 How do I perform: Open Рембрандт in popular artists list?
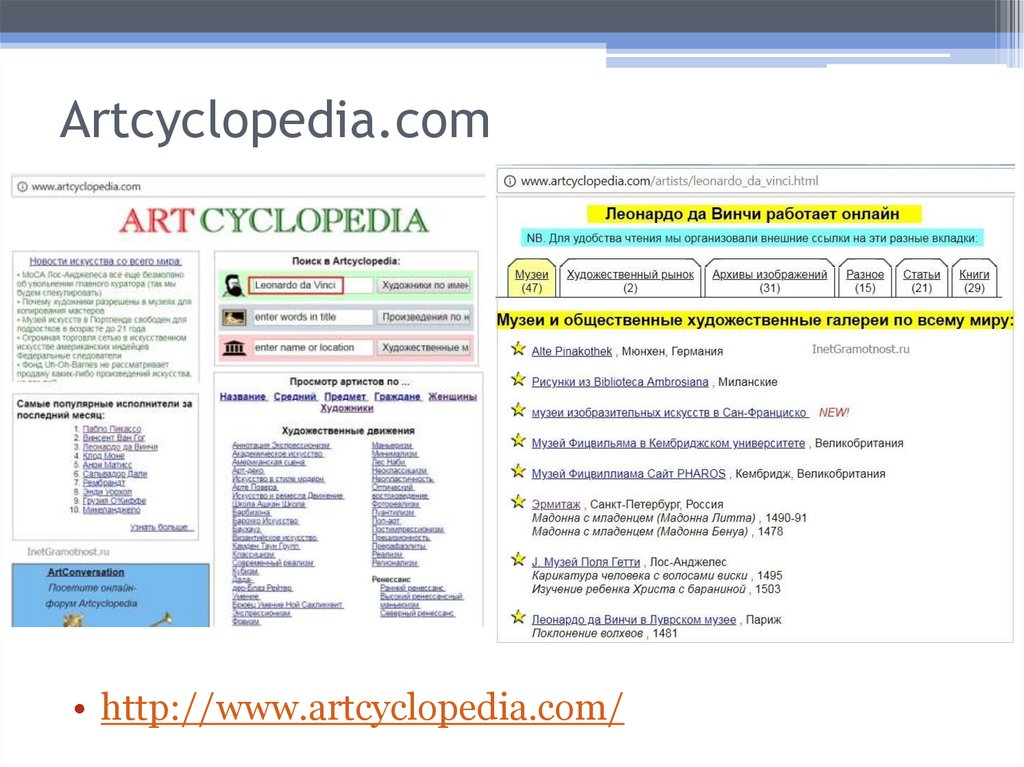click(x=104, y=483)
